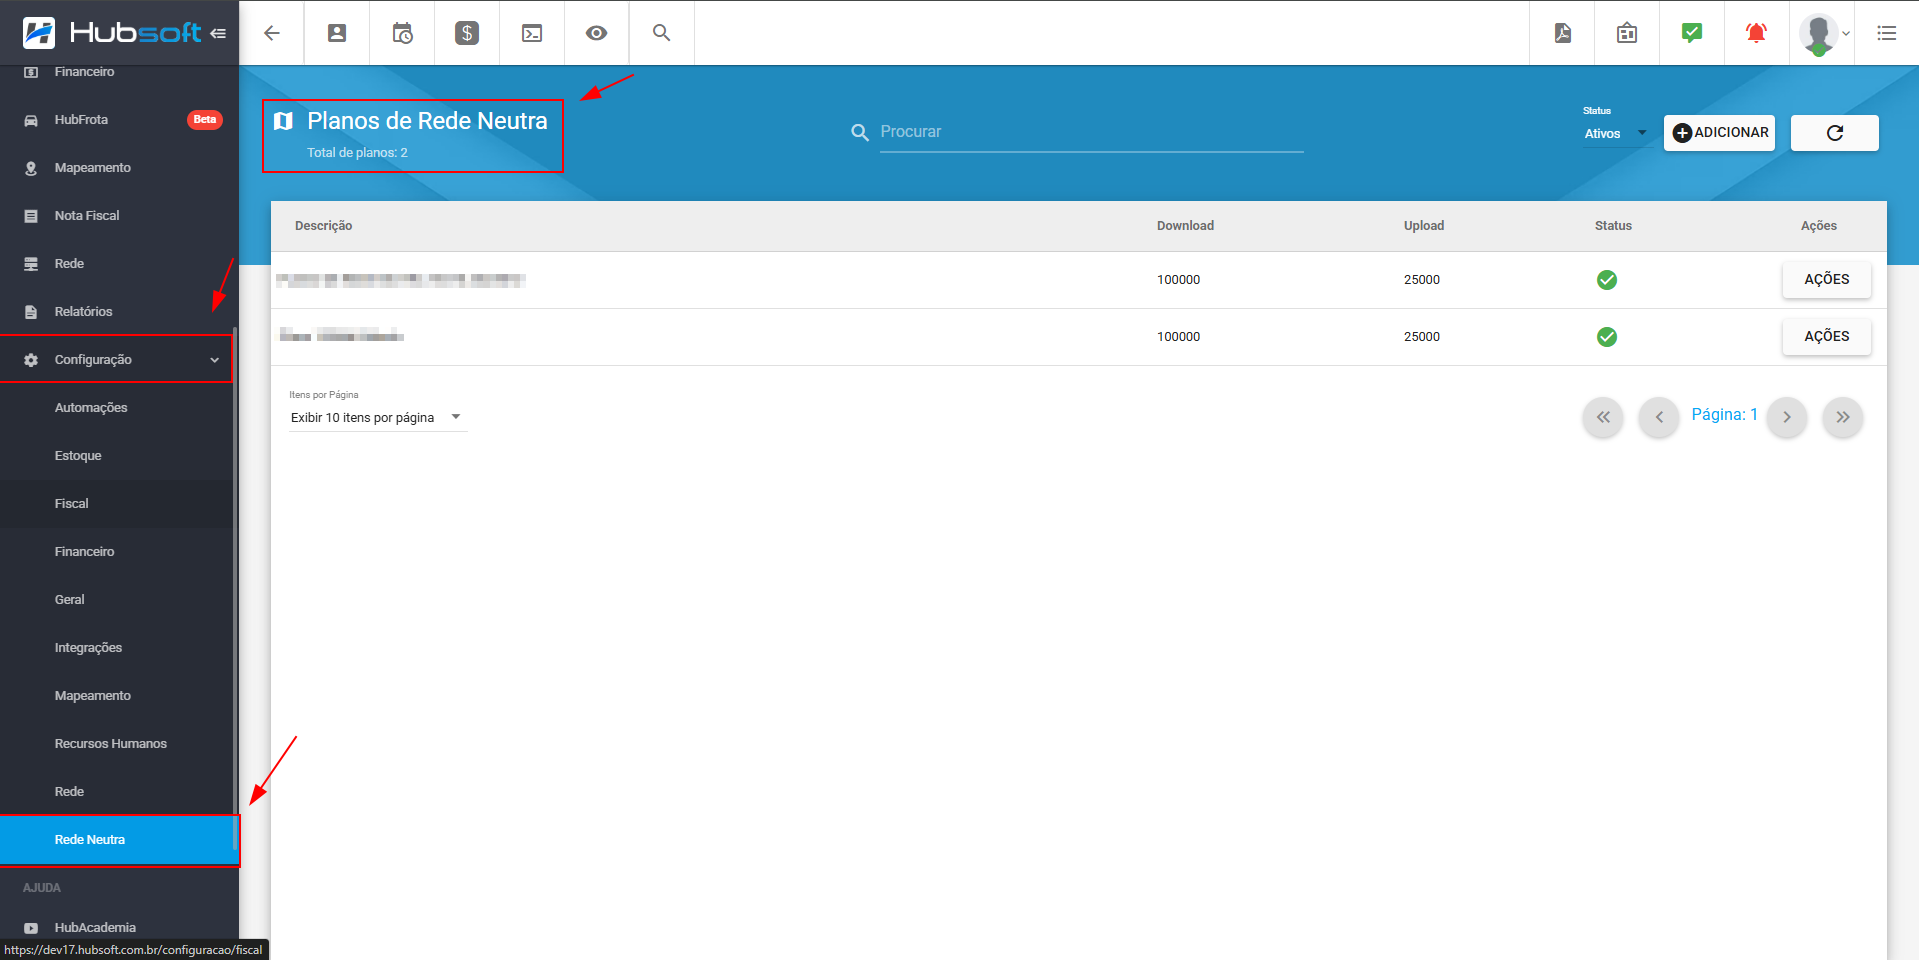
Task: Open AÇÕES for the first plan row
Action: 1826,280
